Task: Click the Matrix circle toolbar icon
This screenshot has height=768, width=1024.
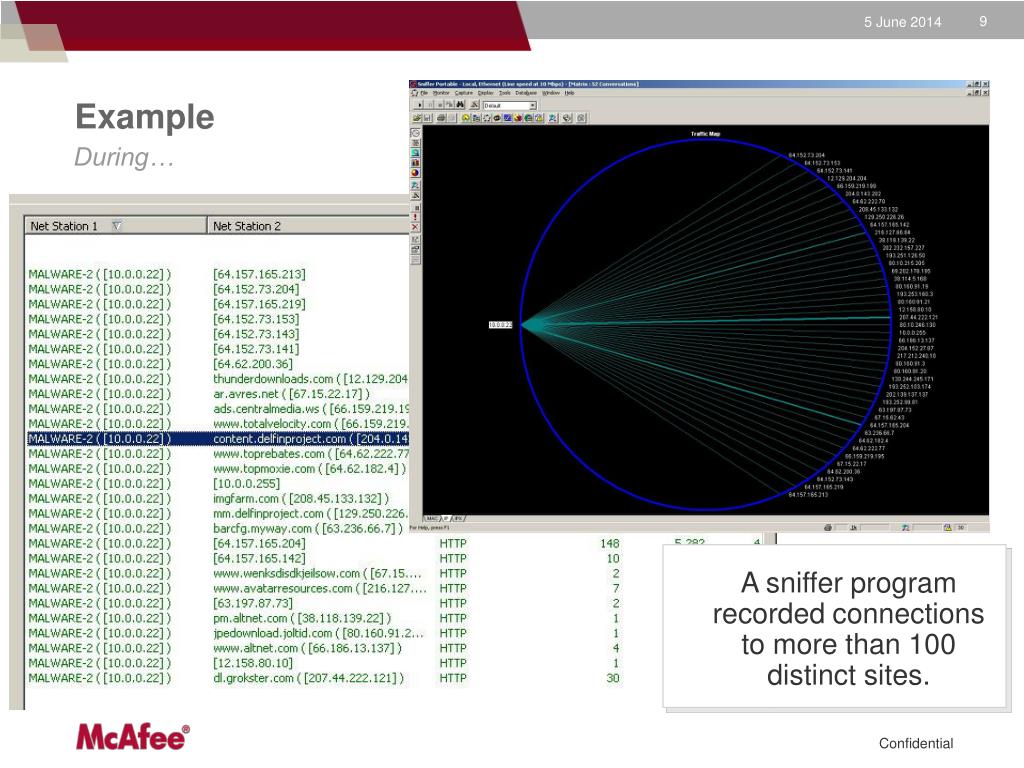Action: tap(487, 118)
